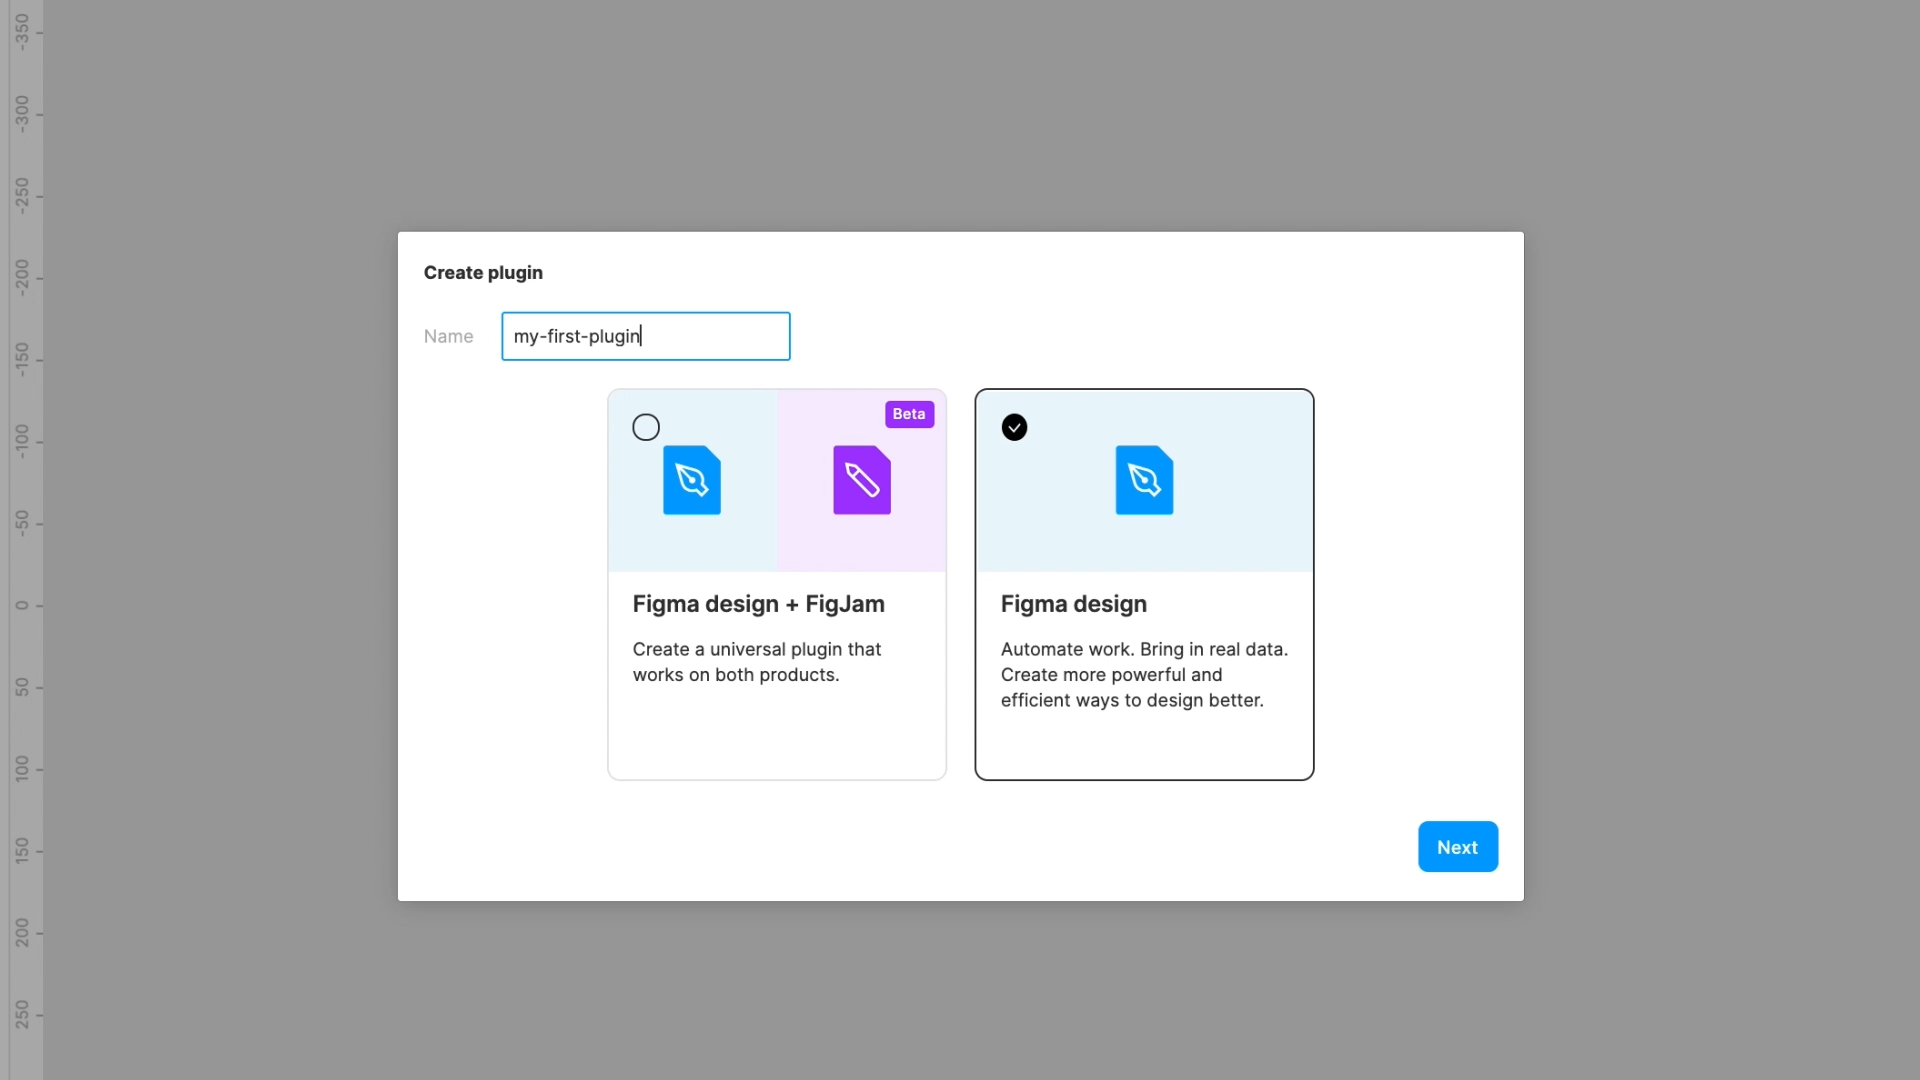Screen dimensions: 1920x1080
Task: Click the "Name" field label
Action: [x=448, y=337]
